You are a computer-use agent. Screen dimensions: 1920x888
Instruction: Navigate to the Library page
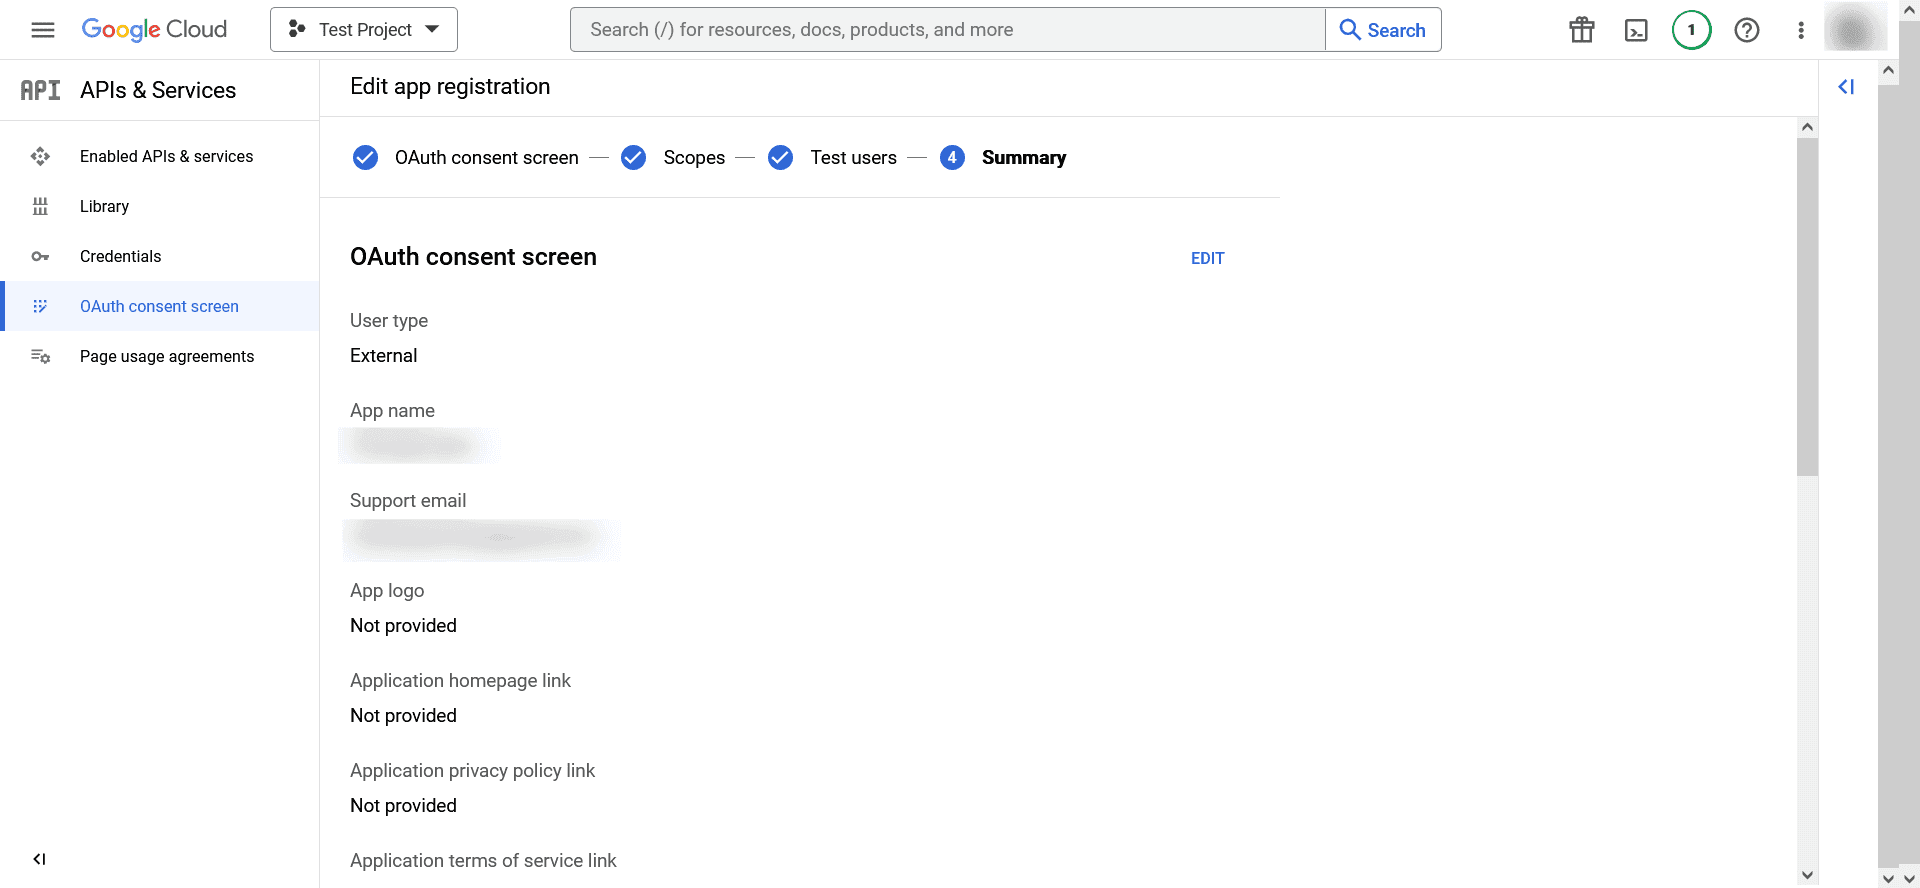click(104, 206)
